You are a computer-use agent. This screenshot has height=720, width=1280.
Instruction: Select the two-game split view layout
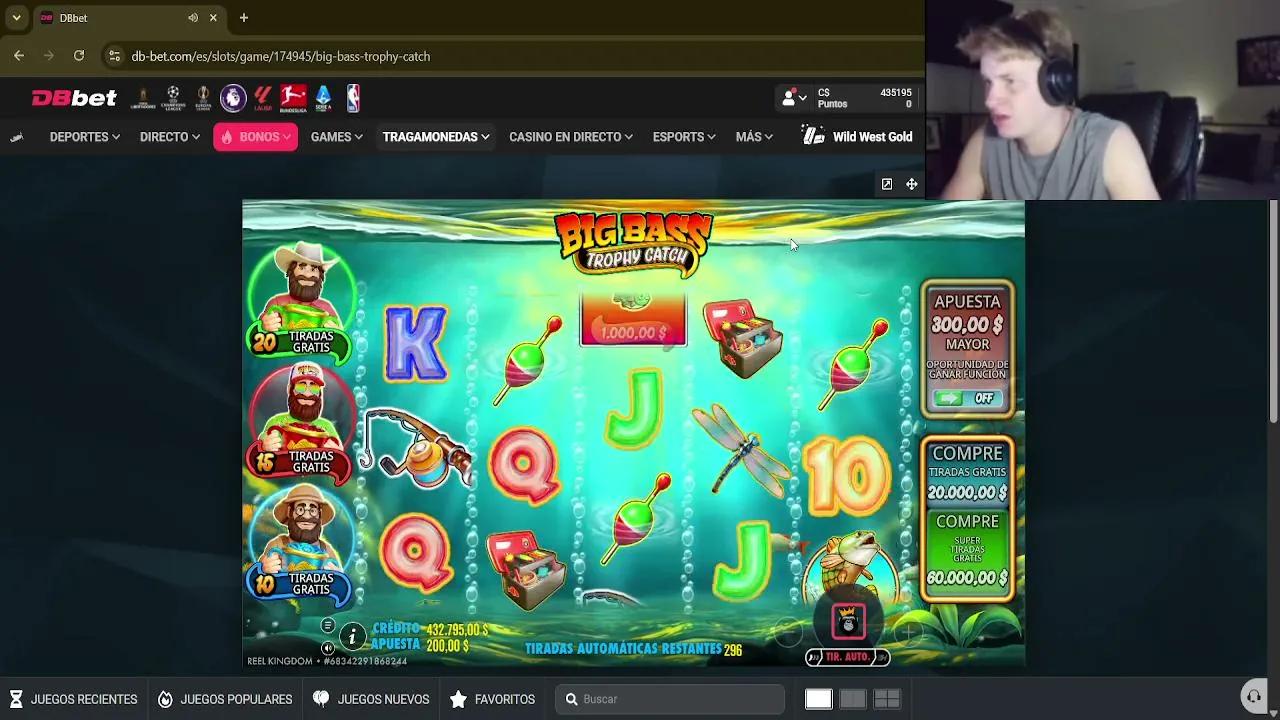click(x=853, y=699)
